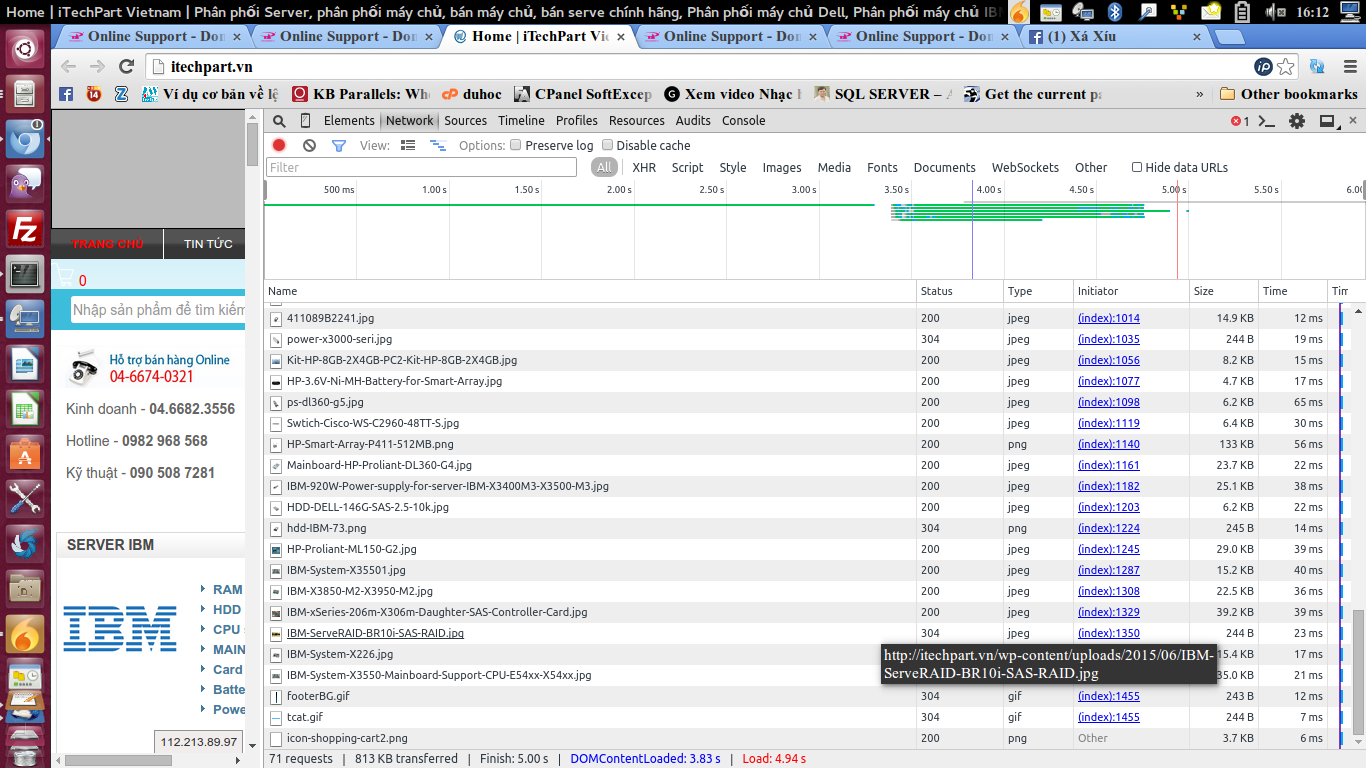The width and height of the screenshot is (1366, 768).
Task: Open Pidgin messenger from the dock
Action: pos(25,184)
